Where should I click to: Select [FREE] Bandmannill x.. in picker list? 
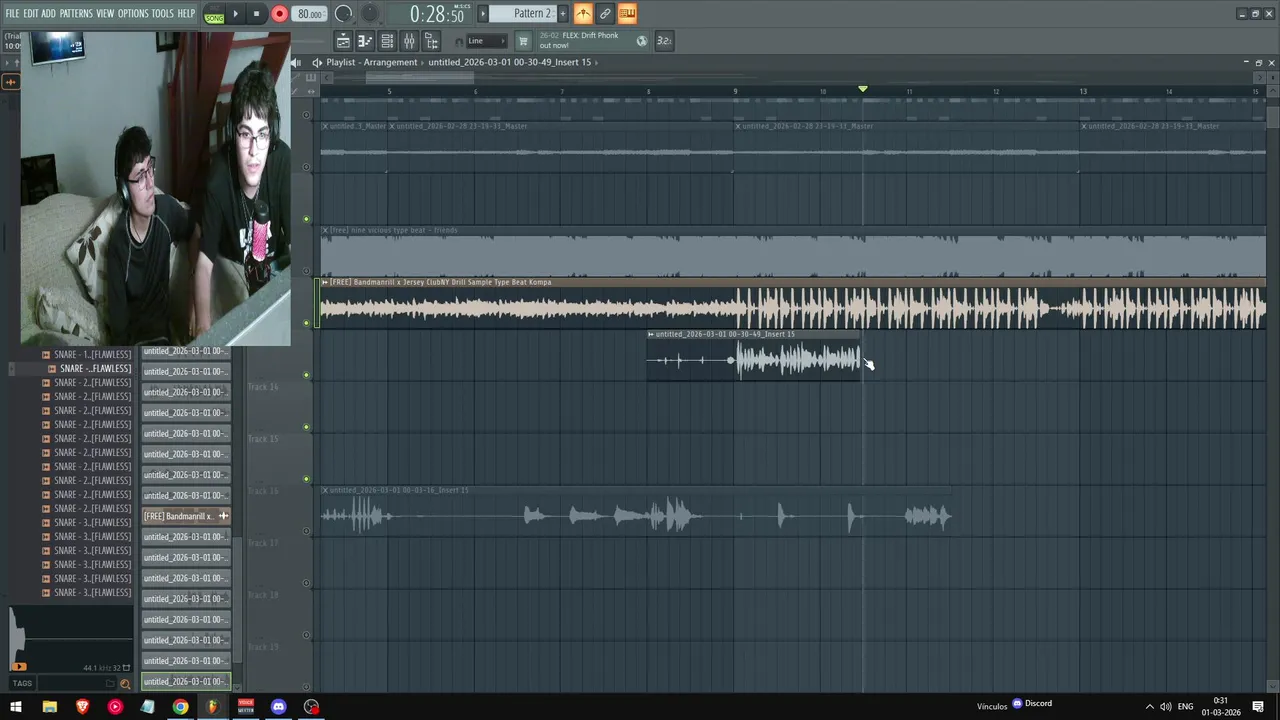(x=186, y=516)
